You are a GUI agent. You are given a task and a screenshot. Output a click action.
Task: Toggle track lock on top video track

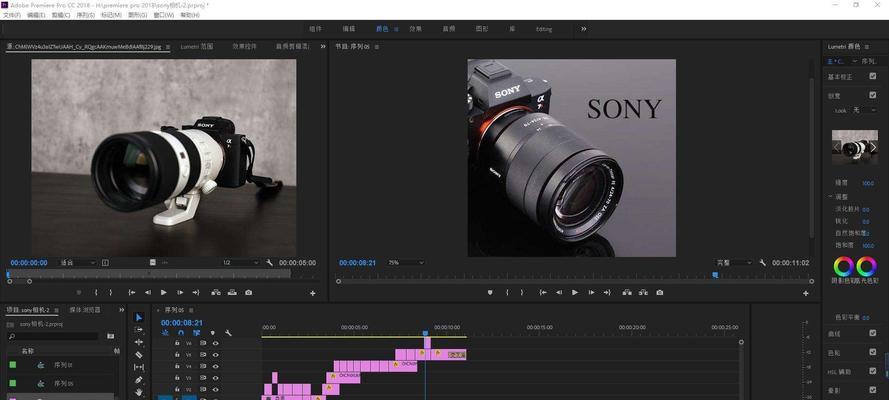coord(177,343)
